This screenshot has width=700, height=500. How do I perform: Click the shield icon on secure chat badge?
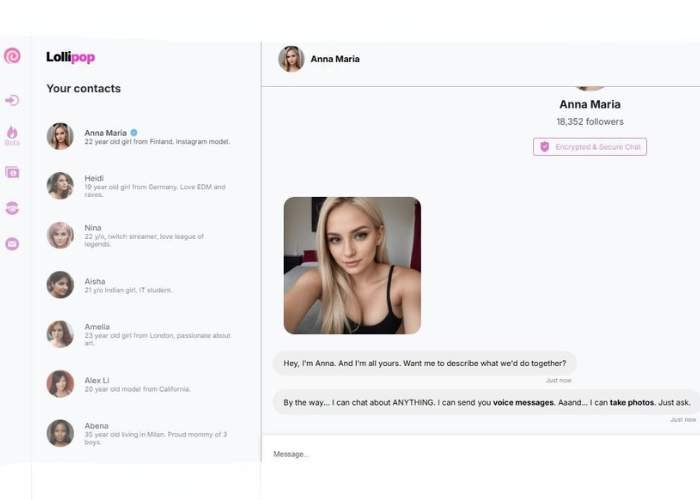[x=545, y=146]
